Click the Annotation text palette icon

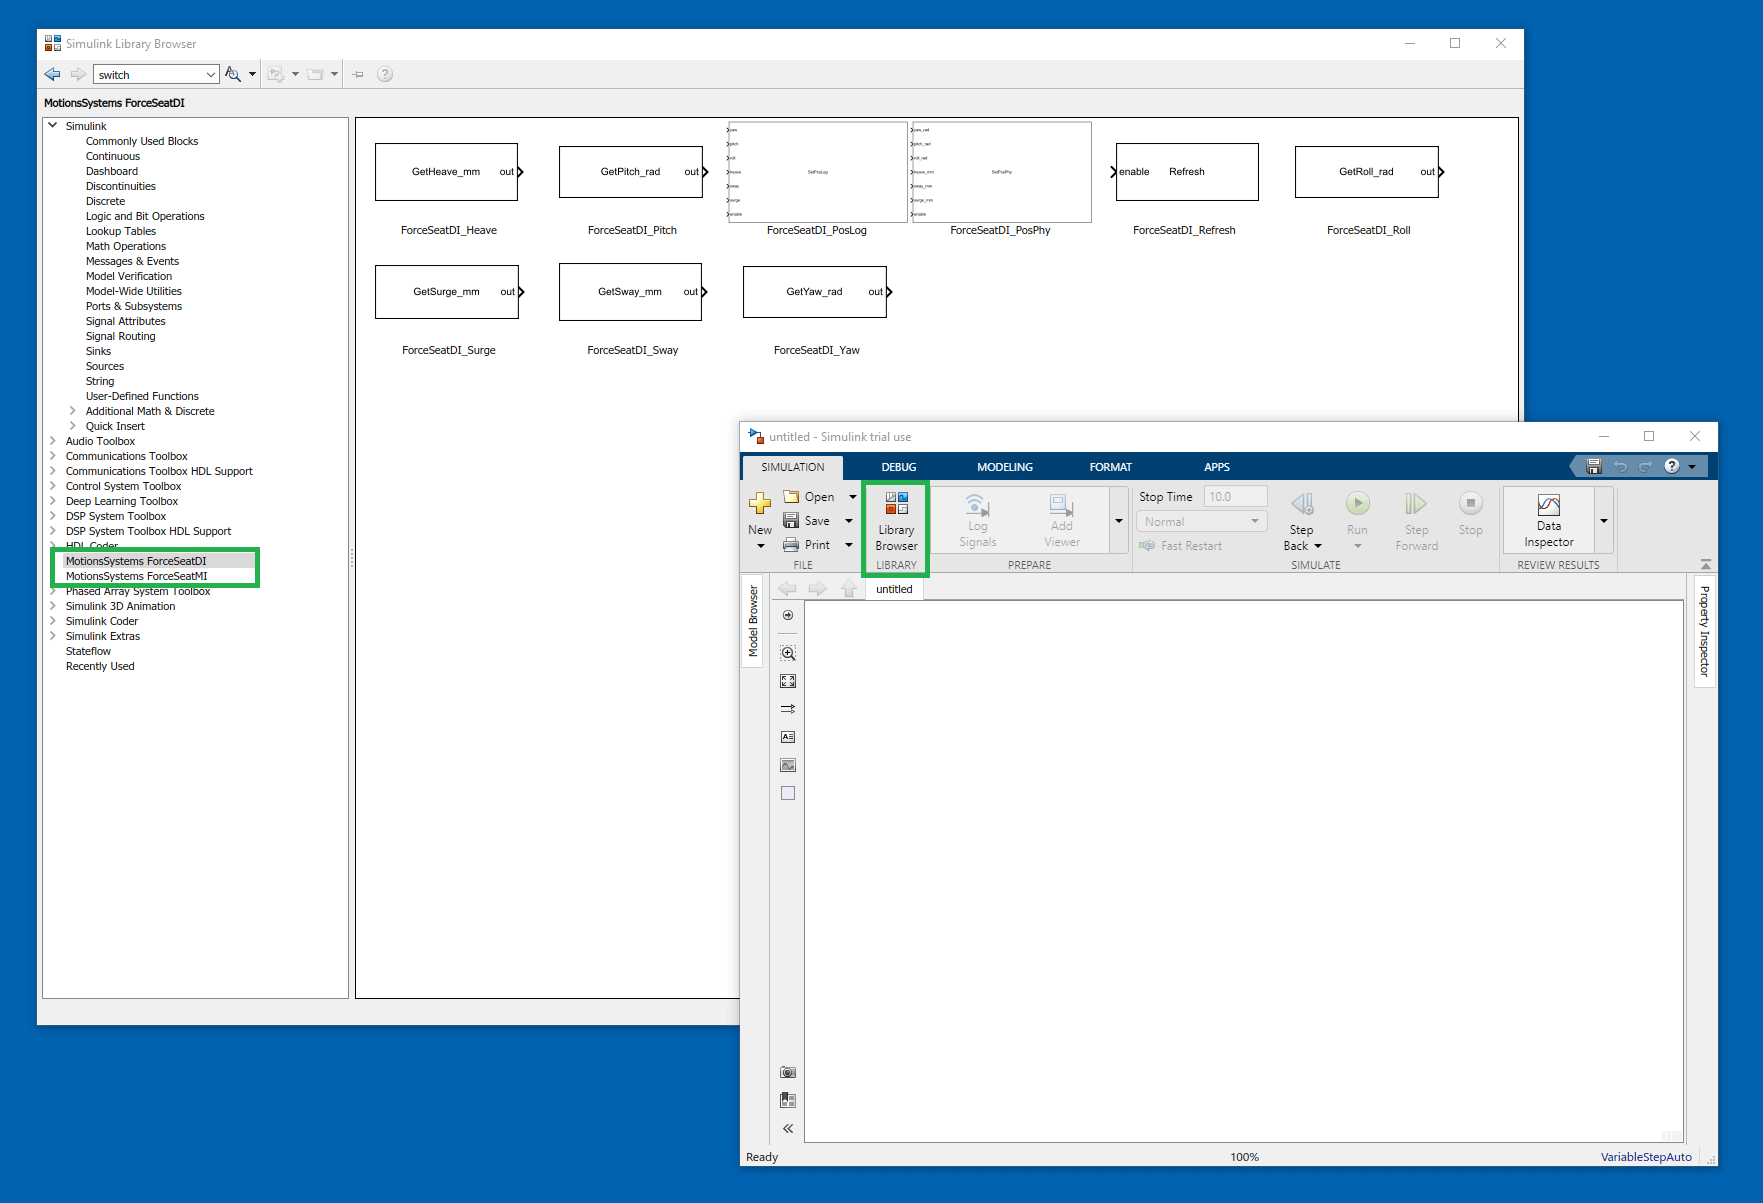pyautogui.click(x=788, y=737)
